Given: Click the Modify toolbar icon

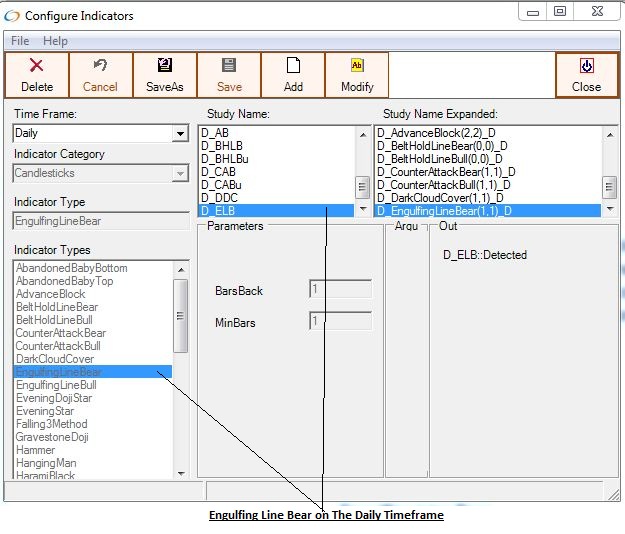Looking at the screenshot, I should (x=357, y=66).
